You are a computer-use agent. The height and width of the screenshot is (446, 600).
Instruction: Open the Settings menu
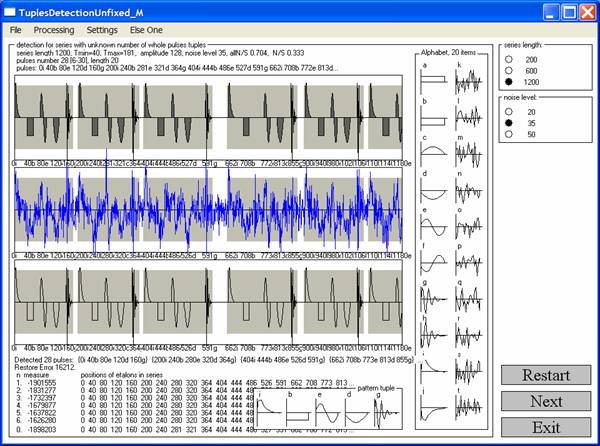click(x=102, y=30)
